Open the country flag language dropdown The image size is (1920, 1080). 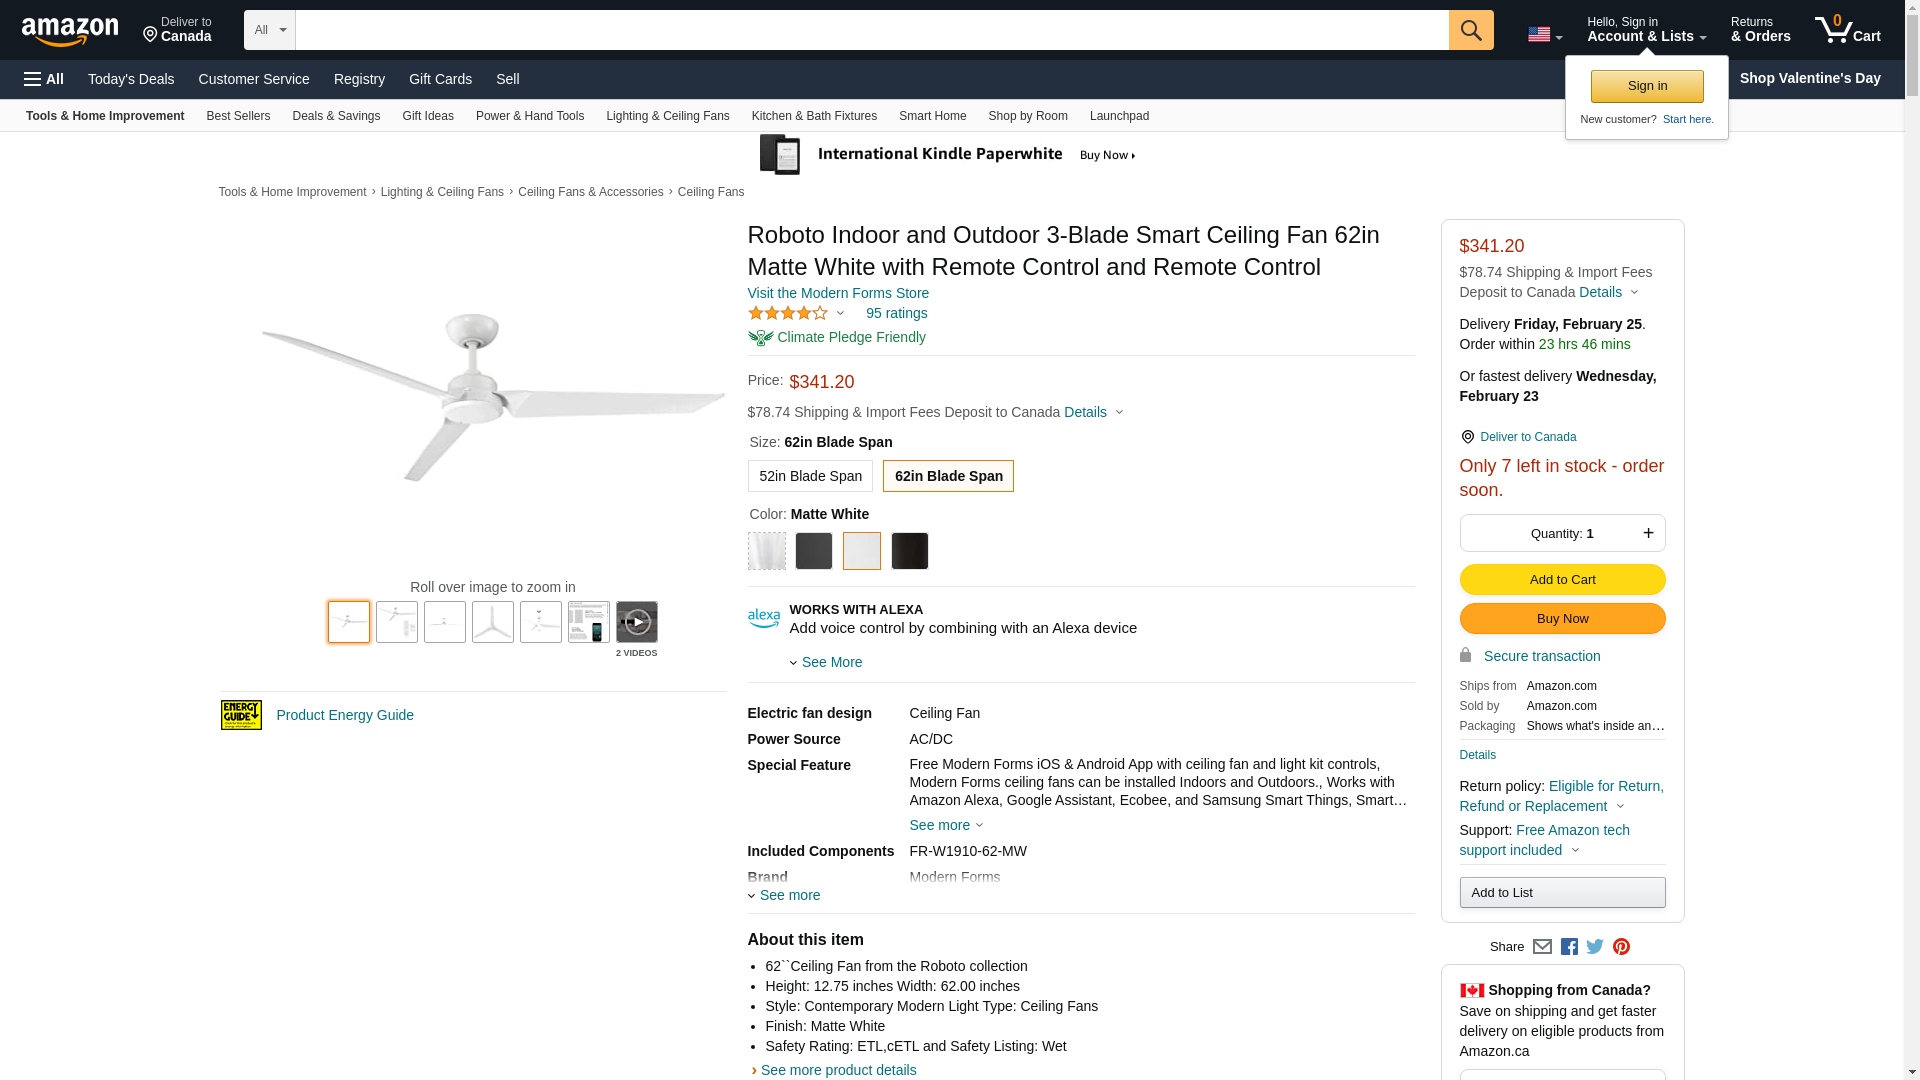1544,35
